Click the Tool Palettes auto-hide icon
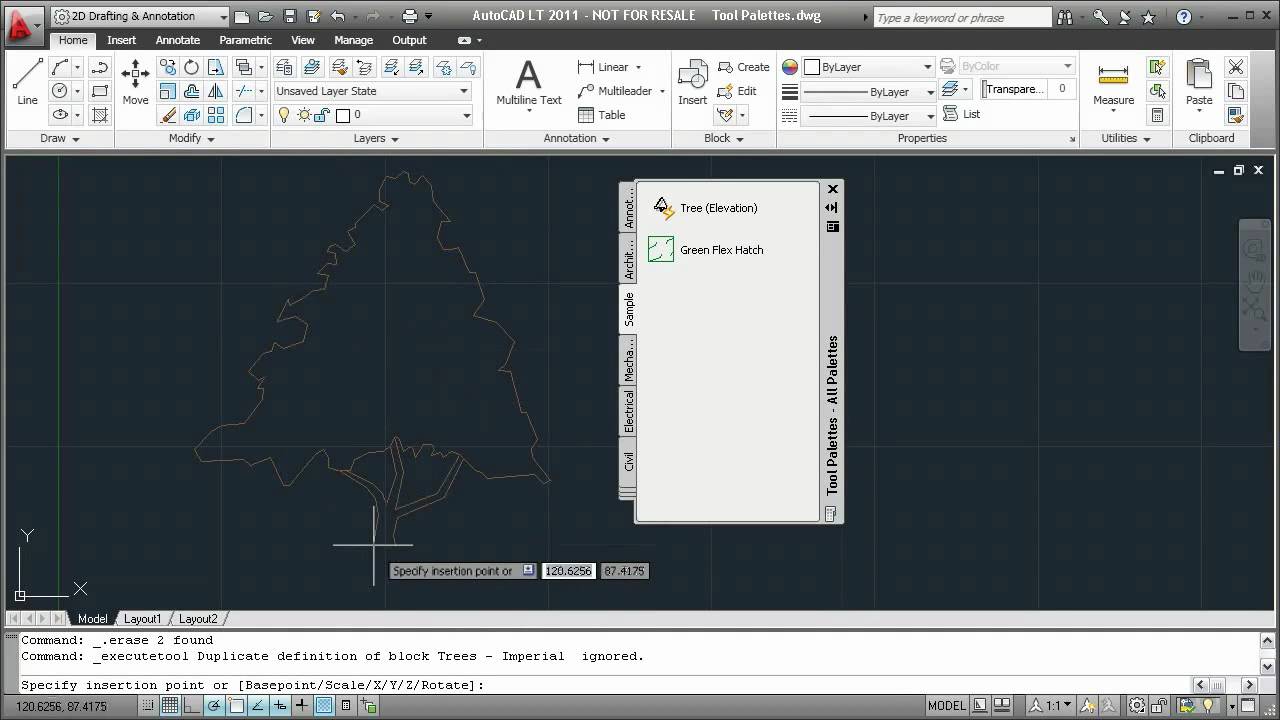This screenshot has height=720, width=1280. pos(831,207)
